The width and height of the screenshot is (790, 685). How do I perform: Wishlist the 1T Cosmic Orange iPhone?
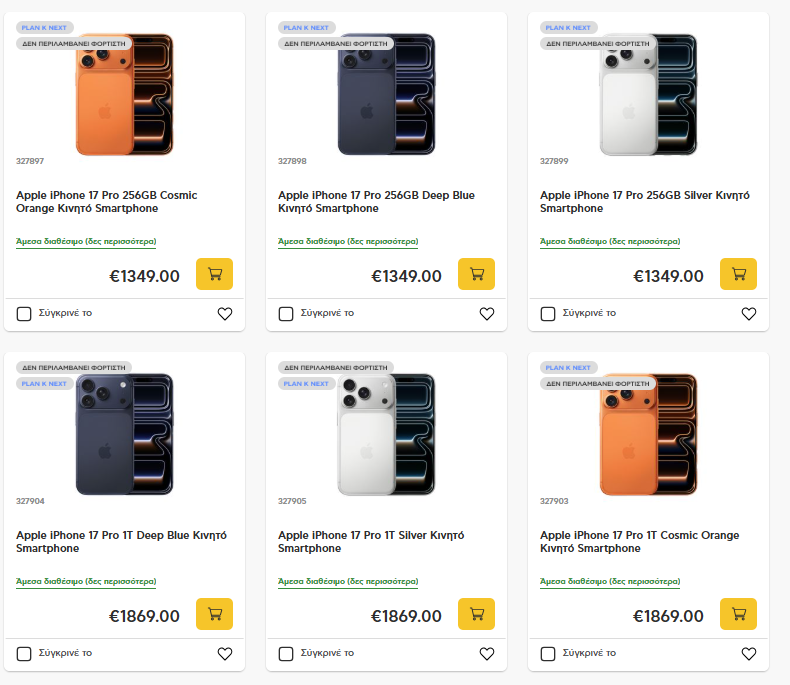(749, 654)
